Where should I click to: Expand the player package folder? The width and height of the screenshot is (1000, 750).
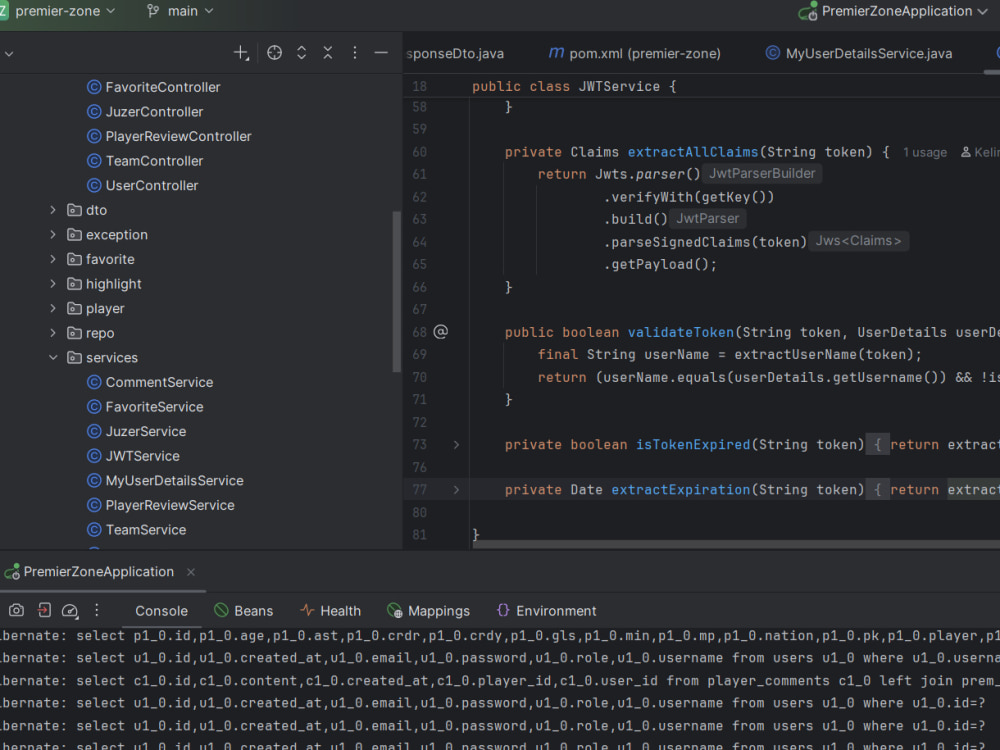(x=53, y=309)
